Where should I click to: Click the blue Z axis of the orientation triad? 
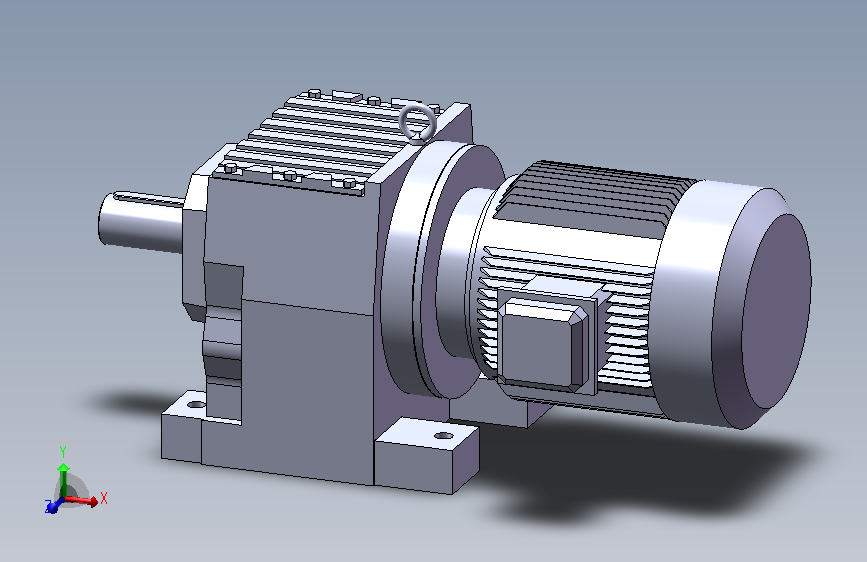54,505
